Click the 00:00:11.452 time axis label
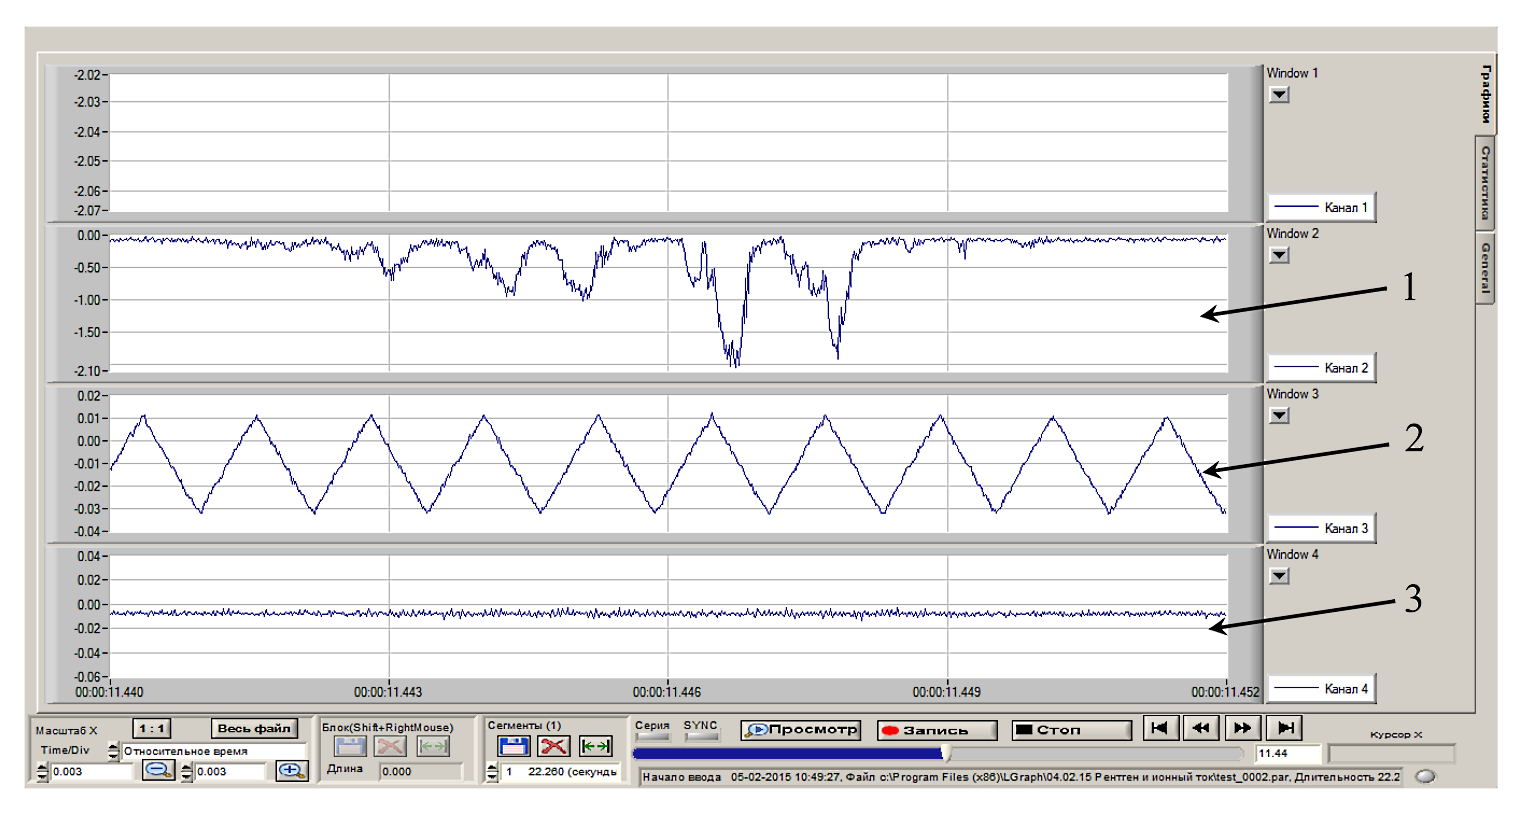Image resolution: width=1519 pixels, height=814 pixels. point(1225,692)
